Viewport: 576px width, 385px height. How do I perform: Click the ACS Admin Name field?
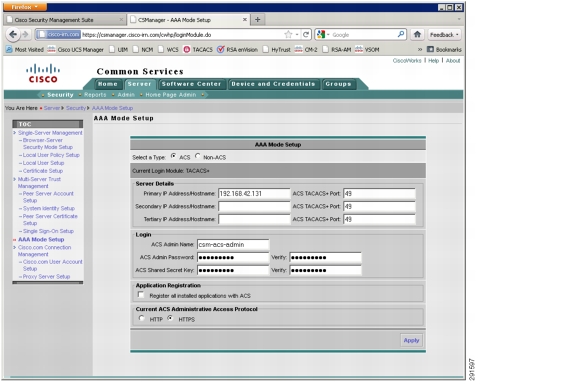[233, 245]
